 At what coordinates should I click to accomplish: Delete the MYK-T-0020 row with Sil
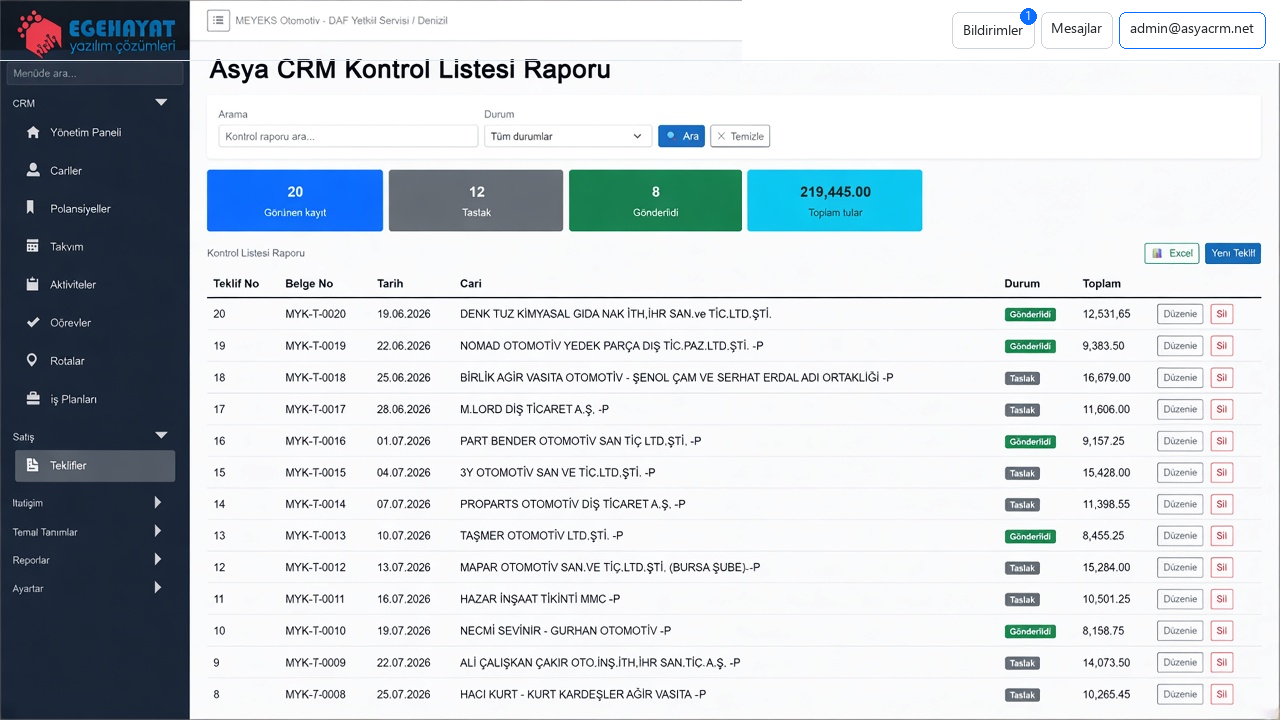click(x=1222, y=314)
